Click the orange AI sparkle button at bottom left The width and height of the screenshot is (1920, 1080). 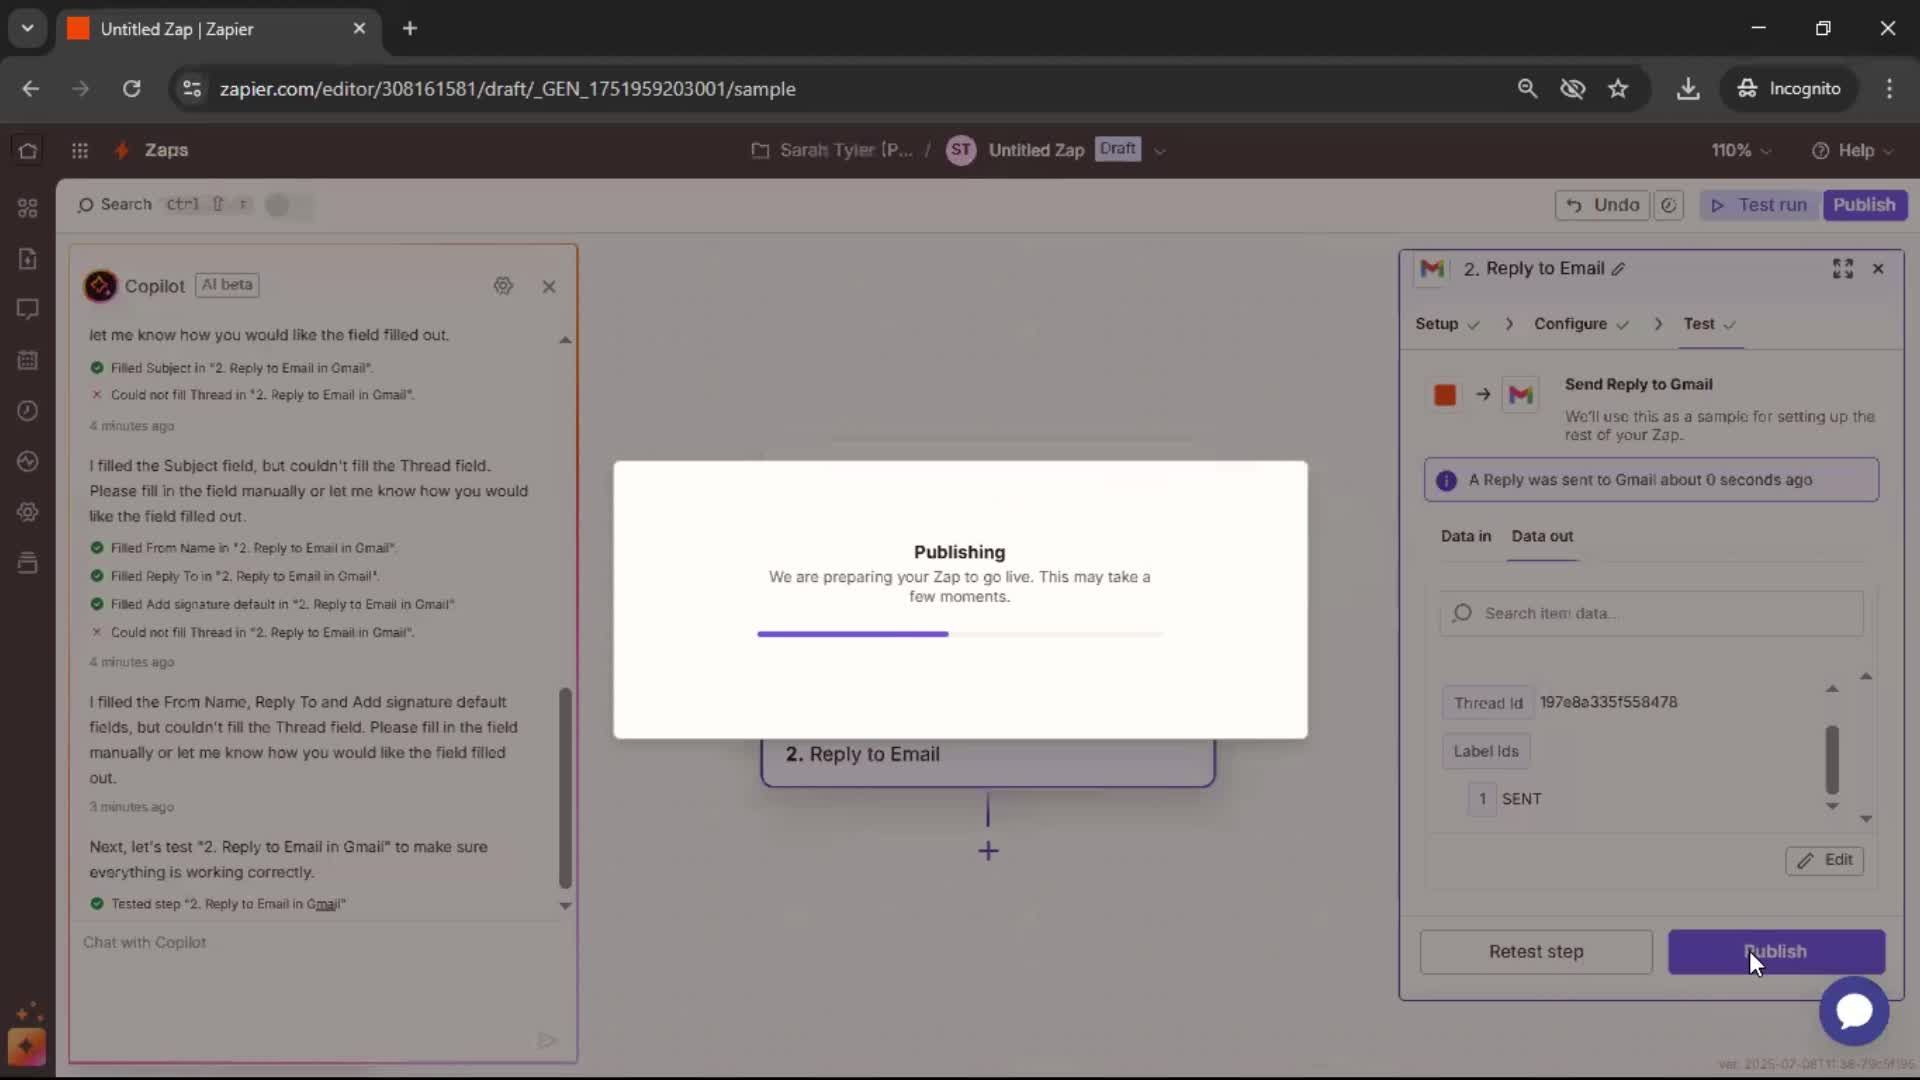pyautogui.click(x=27, y=1047)
